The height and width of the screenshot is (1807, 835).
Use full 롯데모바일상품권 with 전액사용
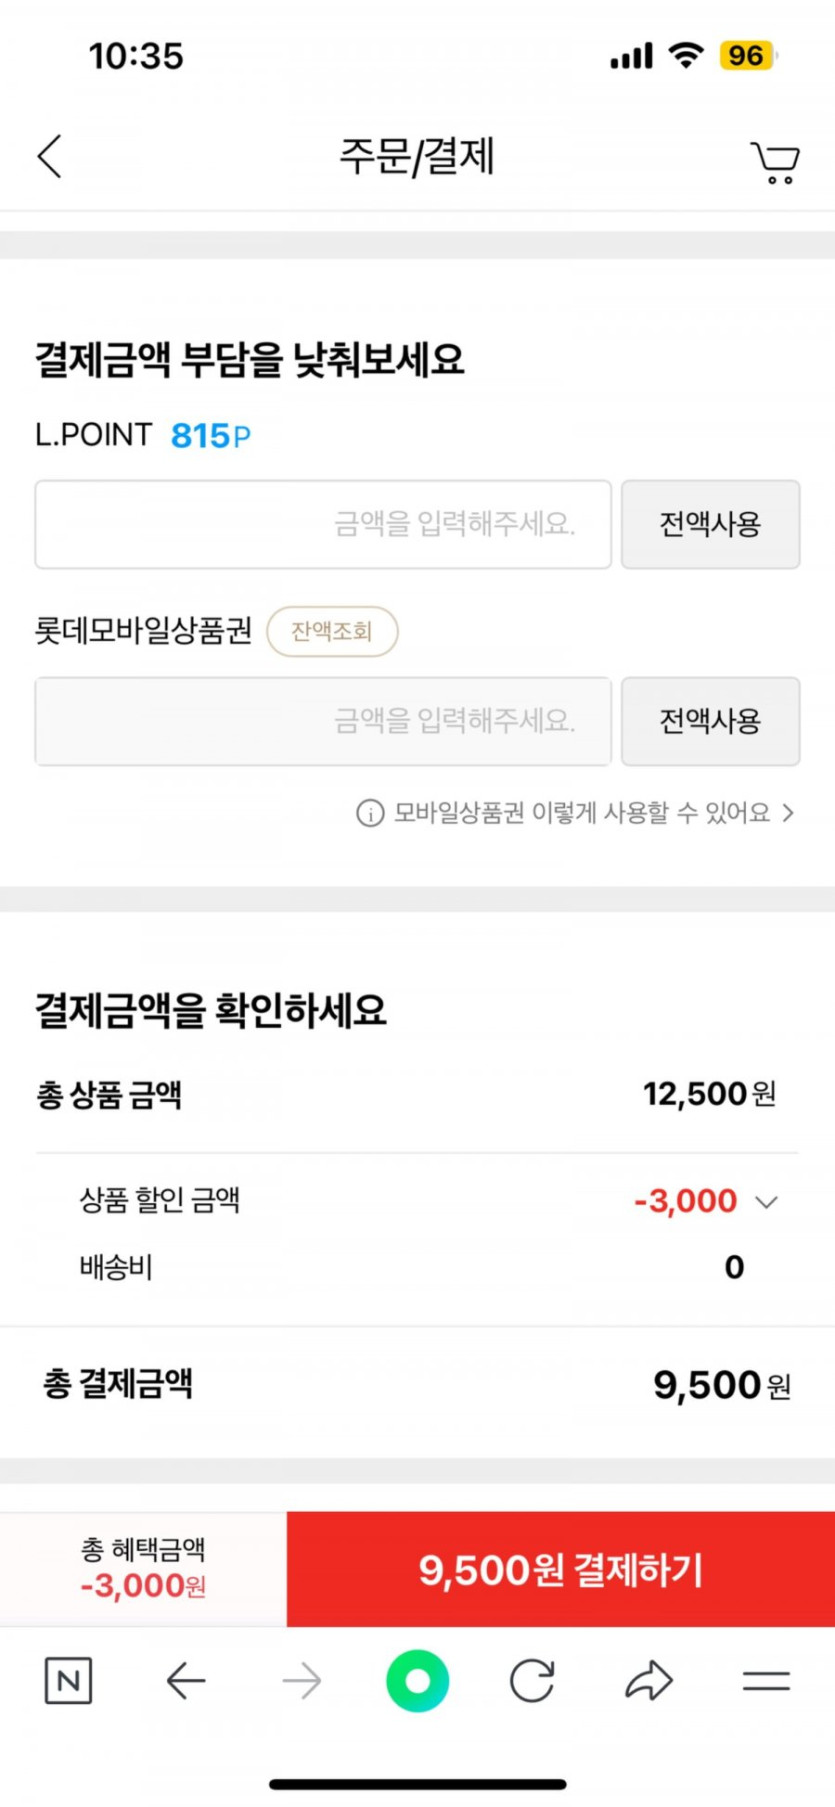coord(710,721)
